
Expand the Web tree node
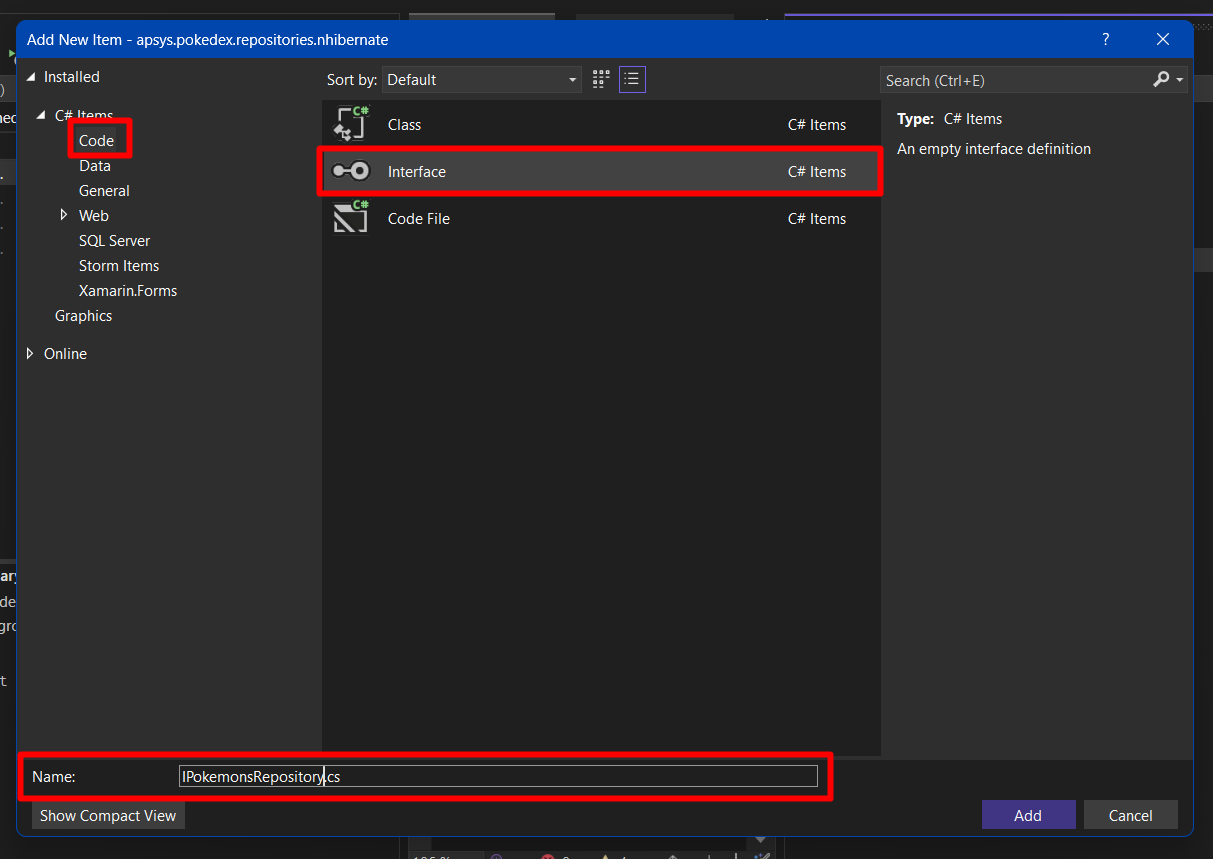click(64, 215)
